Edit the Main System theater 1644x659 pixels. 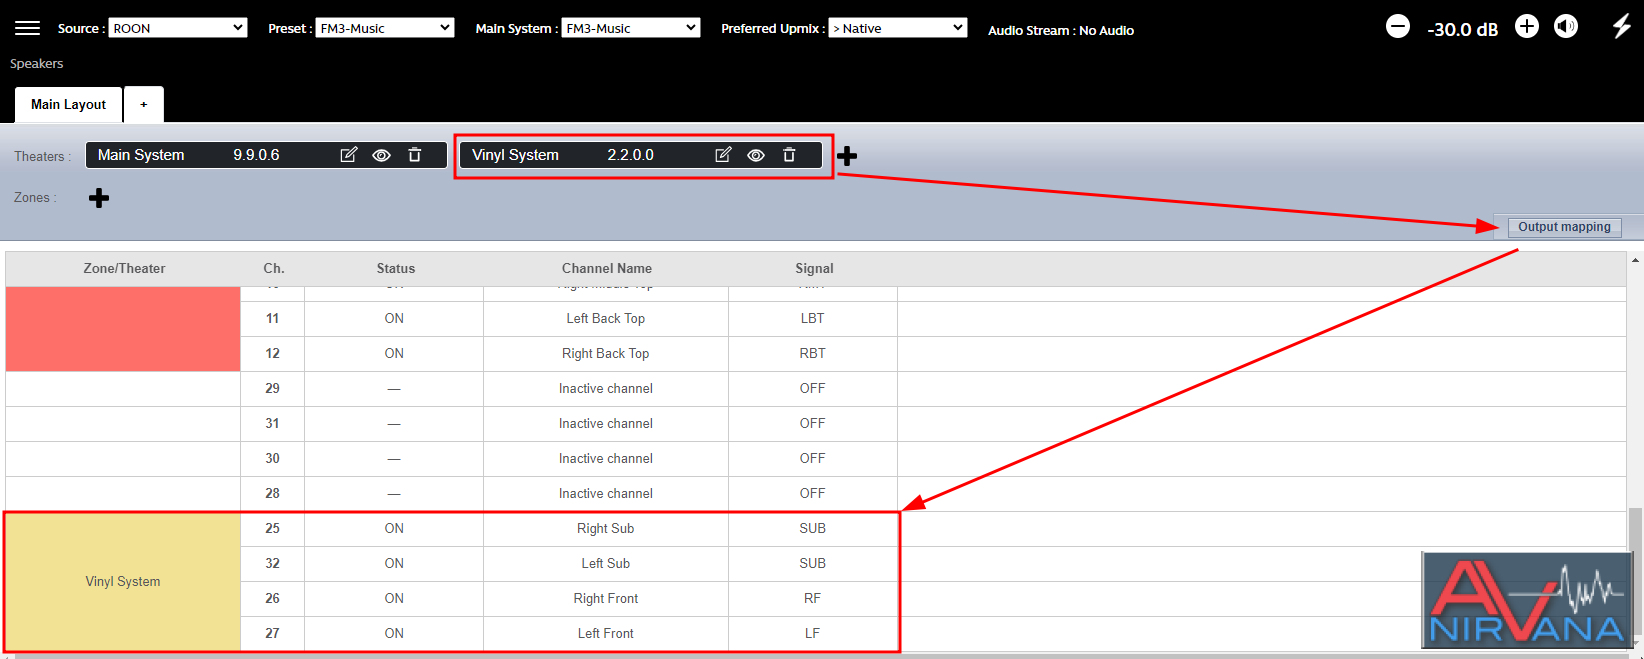(349, 155)
